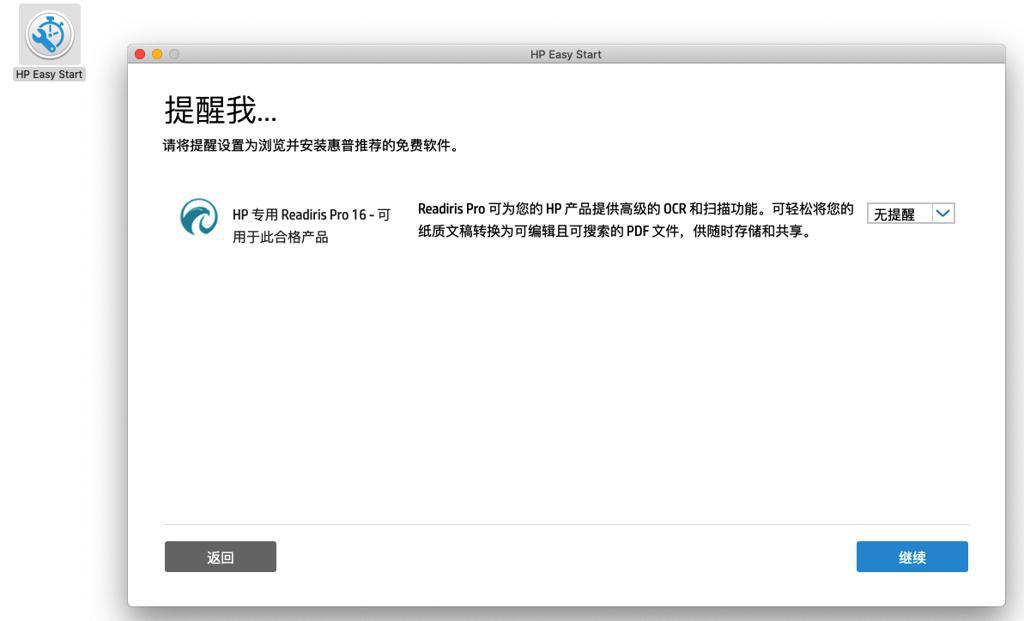Select the HP 专用 Readiris Pro 16 product name
This screenshot has width=1024, height=621.
pos(312,225)
